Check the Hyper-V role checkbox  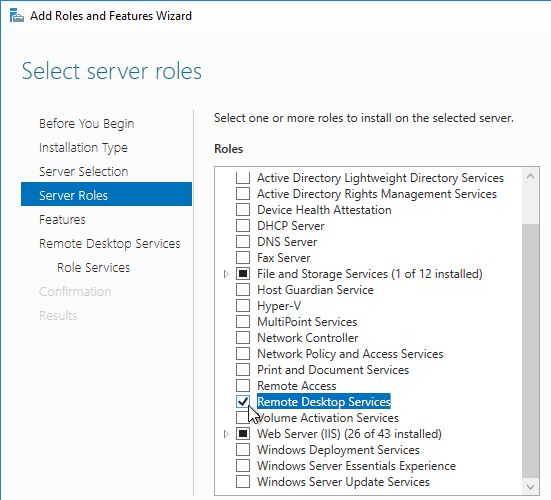click(243, 305)
